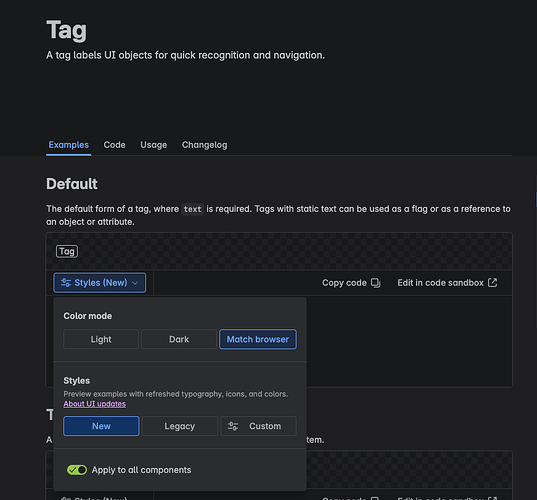The image size is (537, 500).
Task: Select Light color mode
Action: [101, 339]
